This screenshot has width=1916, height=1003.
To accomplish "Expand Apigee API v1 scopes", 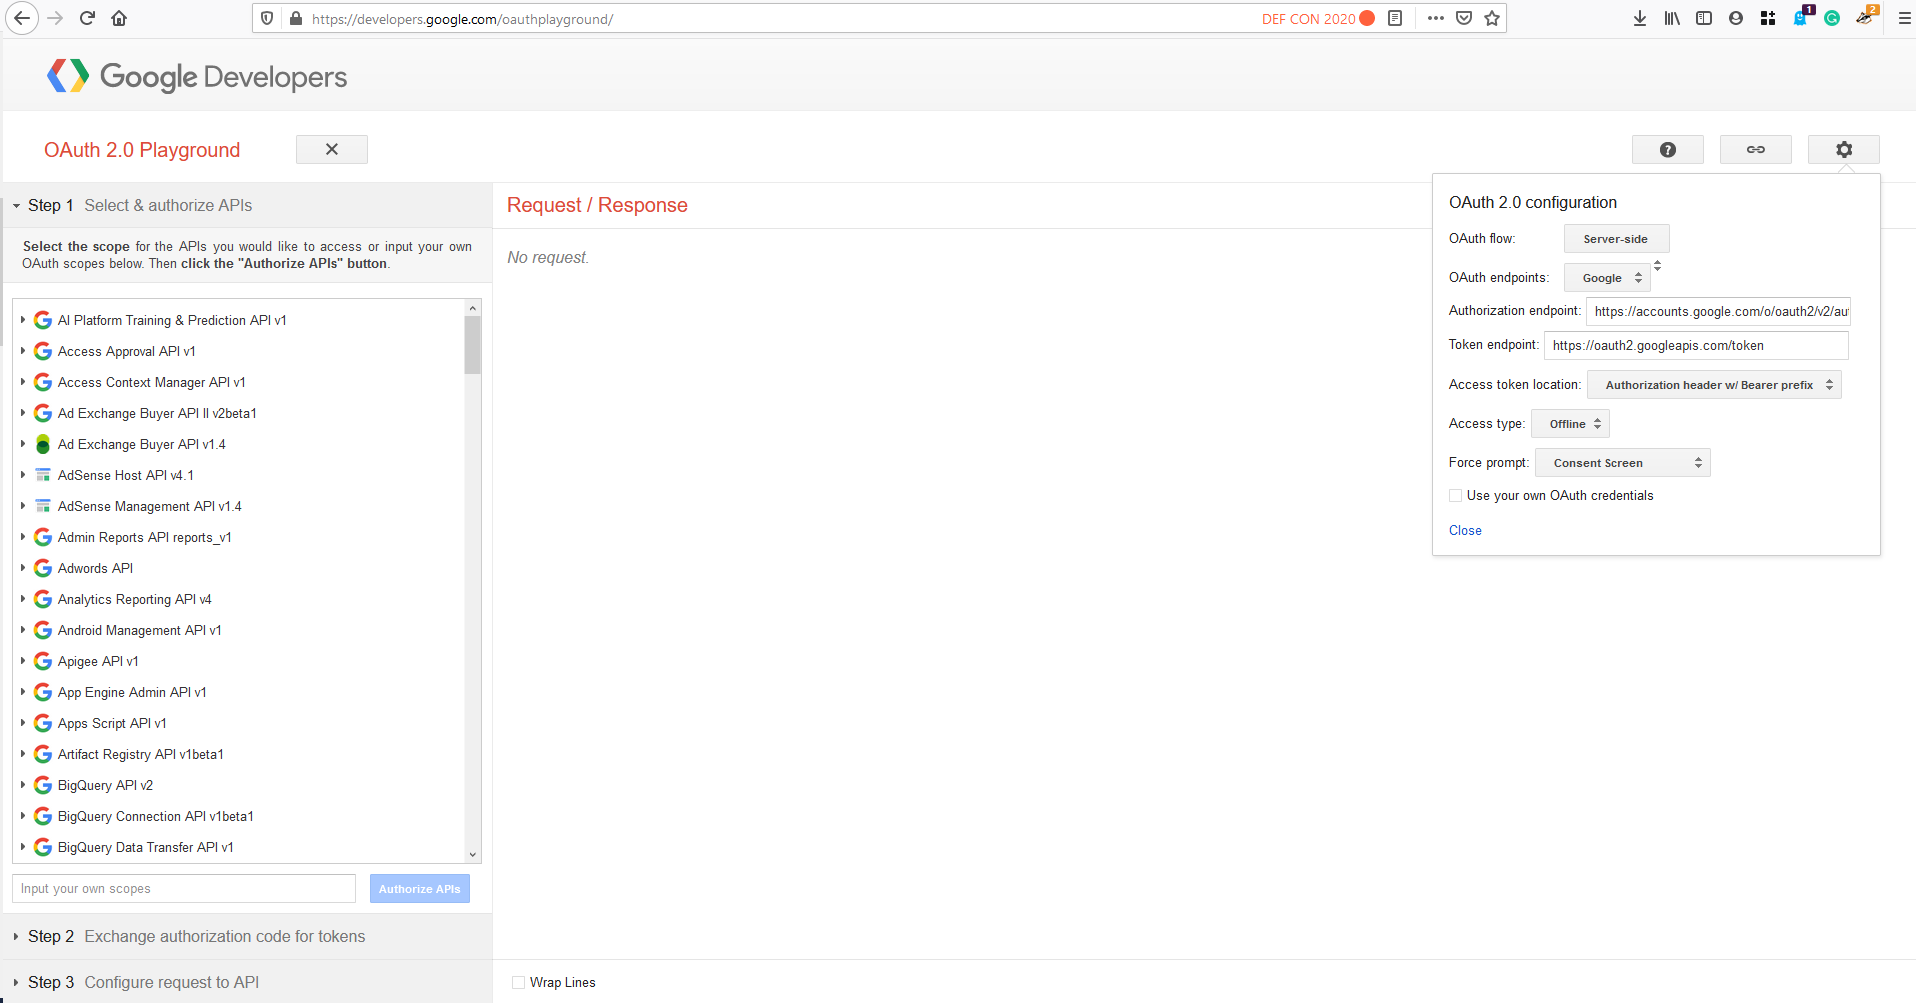I will pyautogui.click(x=23, y=661).
